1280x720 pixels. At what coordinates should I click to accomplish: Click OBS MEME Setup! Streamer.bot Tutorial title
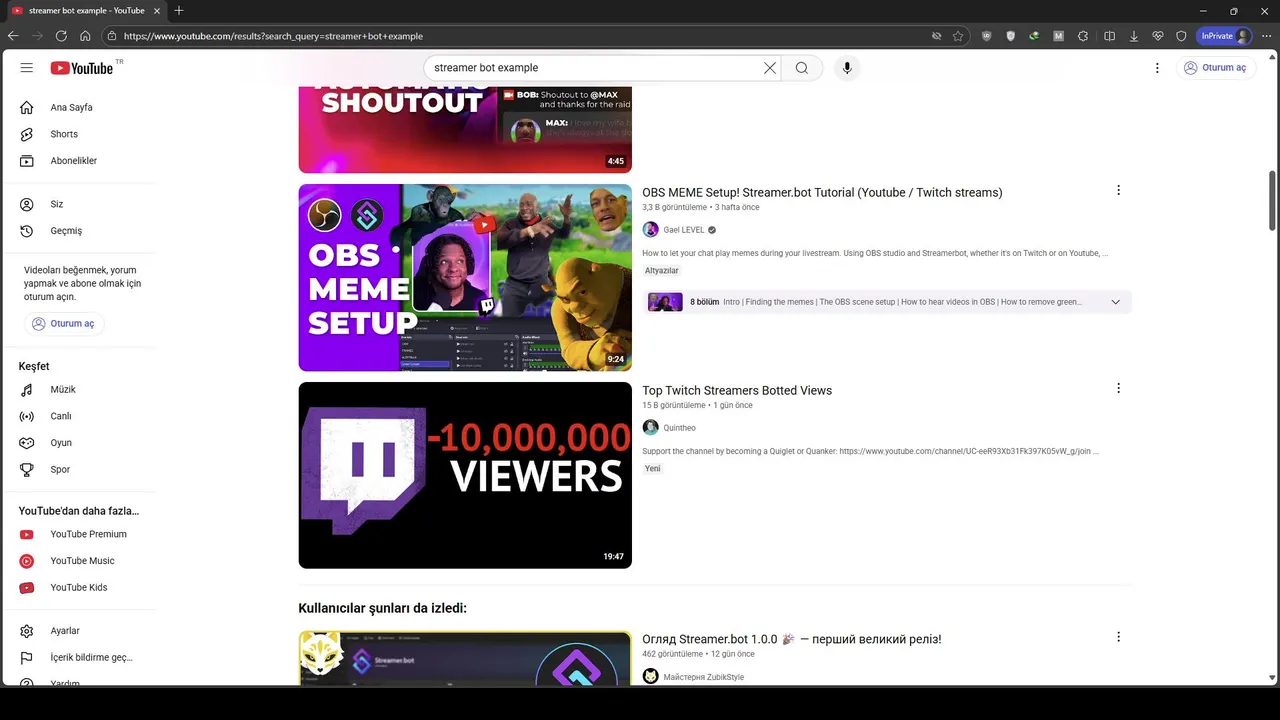pos(822,192)
